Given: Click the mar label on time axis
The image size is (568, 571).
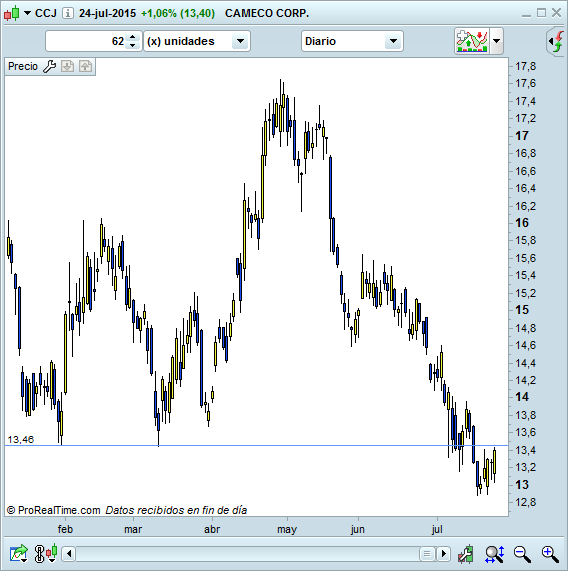Looking at the screenshot, I should pos(133,529).
